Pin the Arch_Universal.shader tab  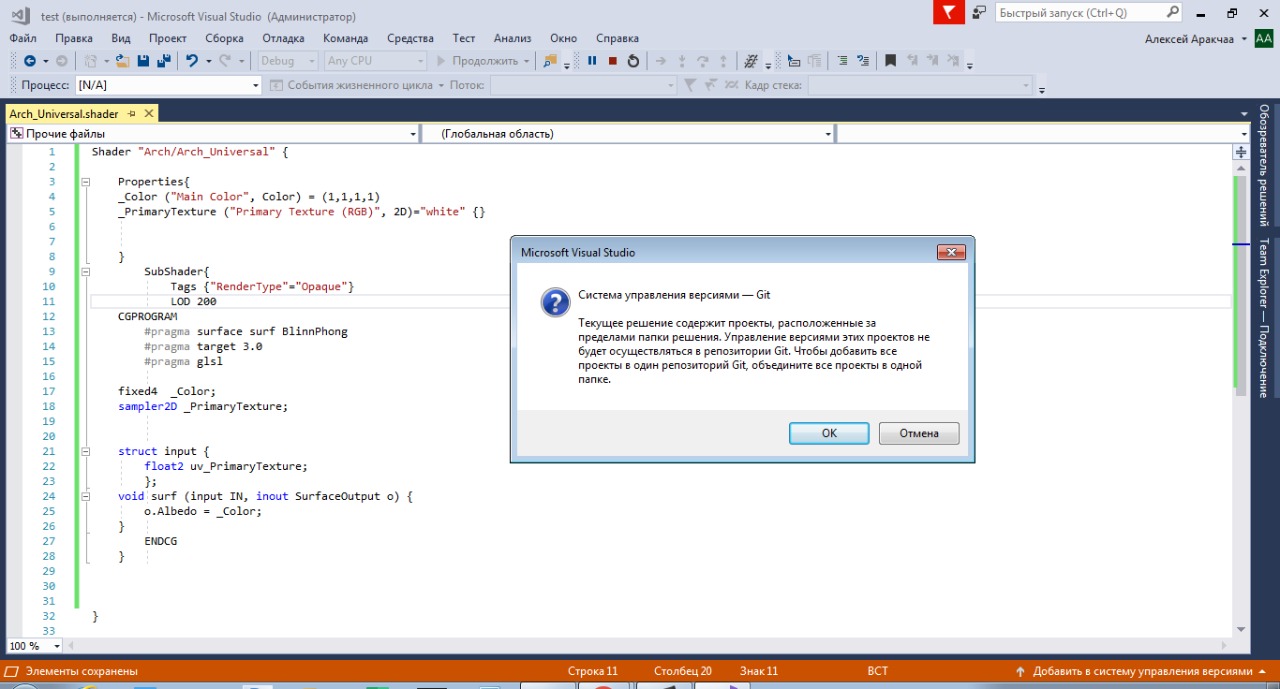point(131,114)
